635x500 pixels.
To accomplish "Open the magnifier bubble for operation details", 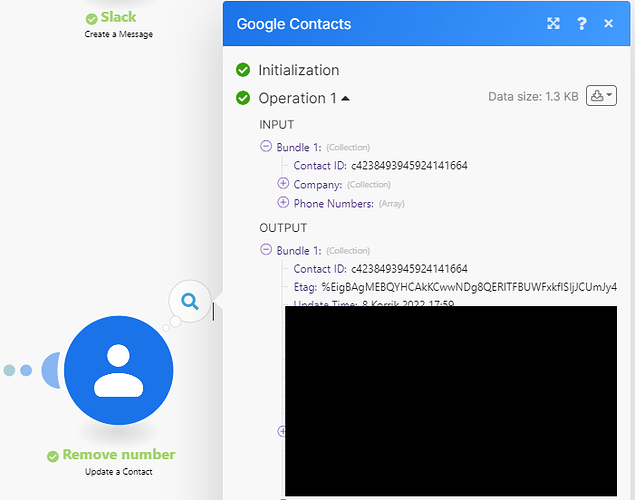I will coord(190,301).
